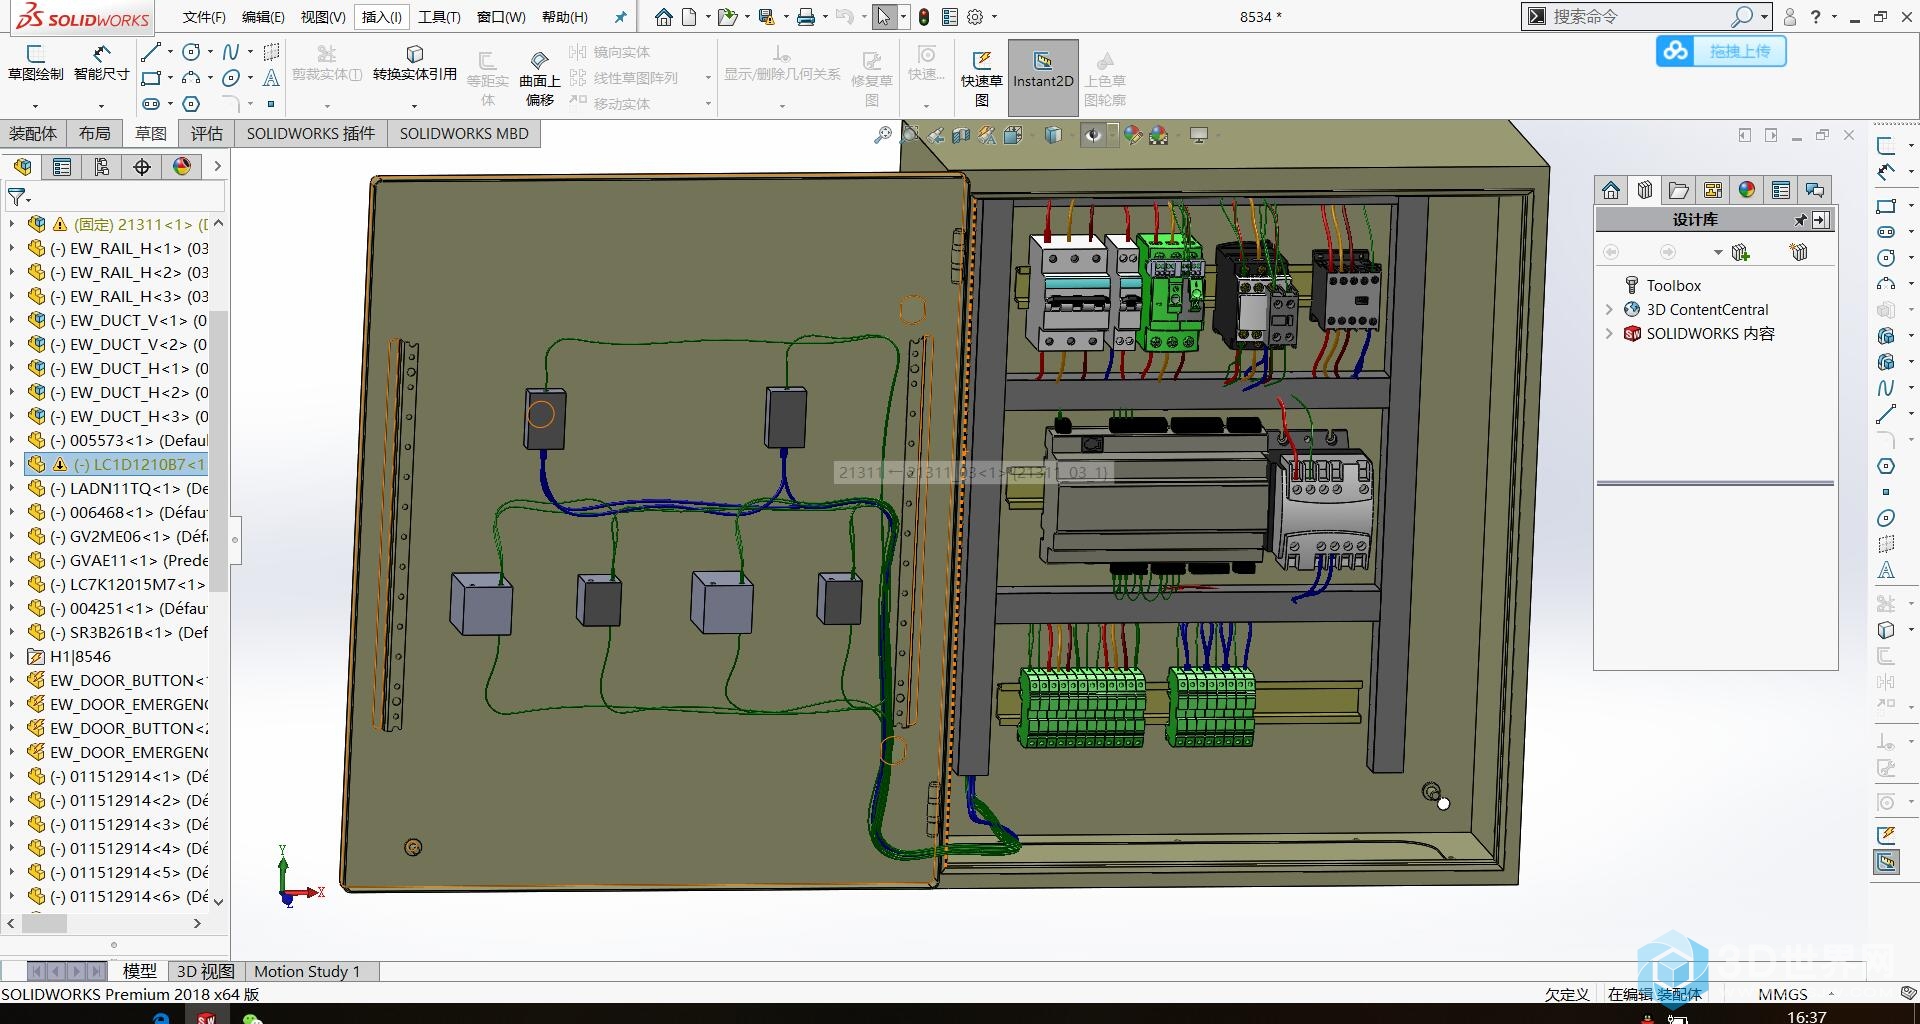
Task: Open the ConfigurationManager tab
Action: click(102, 167)
